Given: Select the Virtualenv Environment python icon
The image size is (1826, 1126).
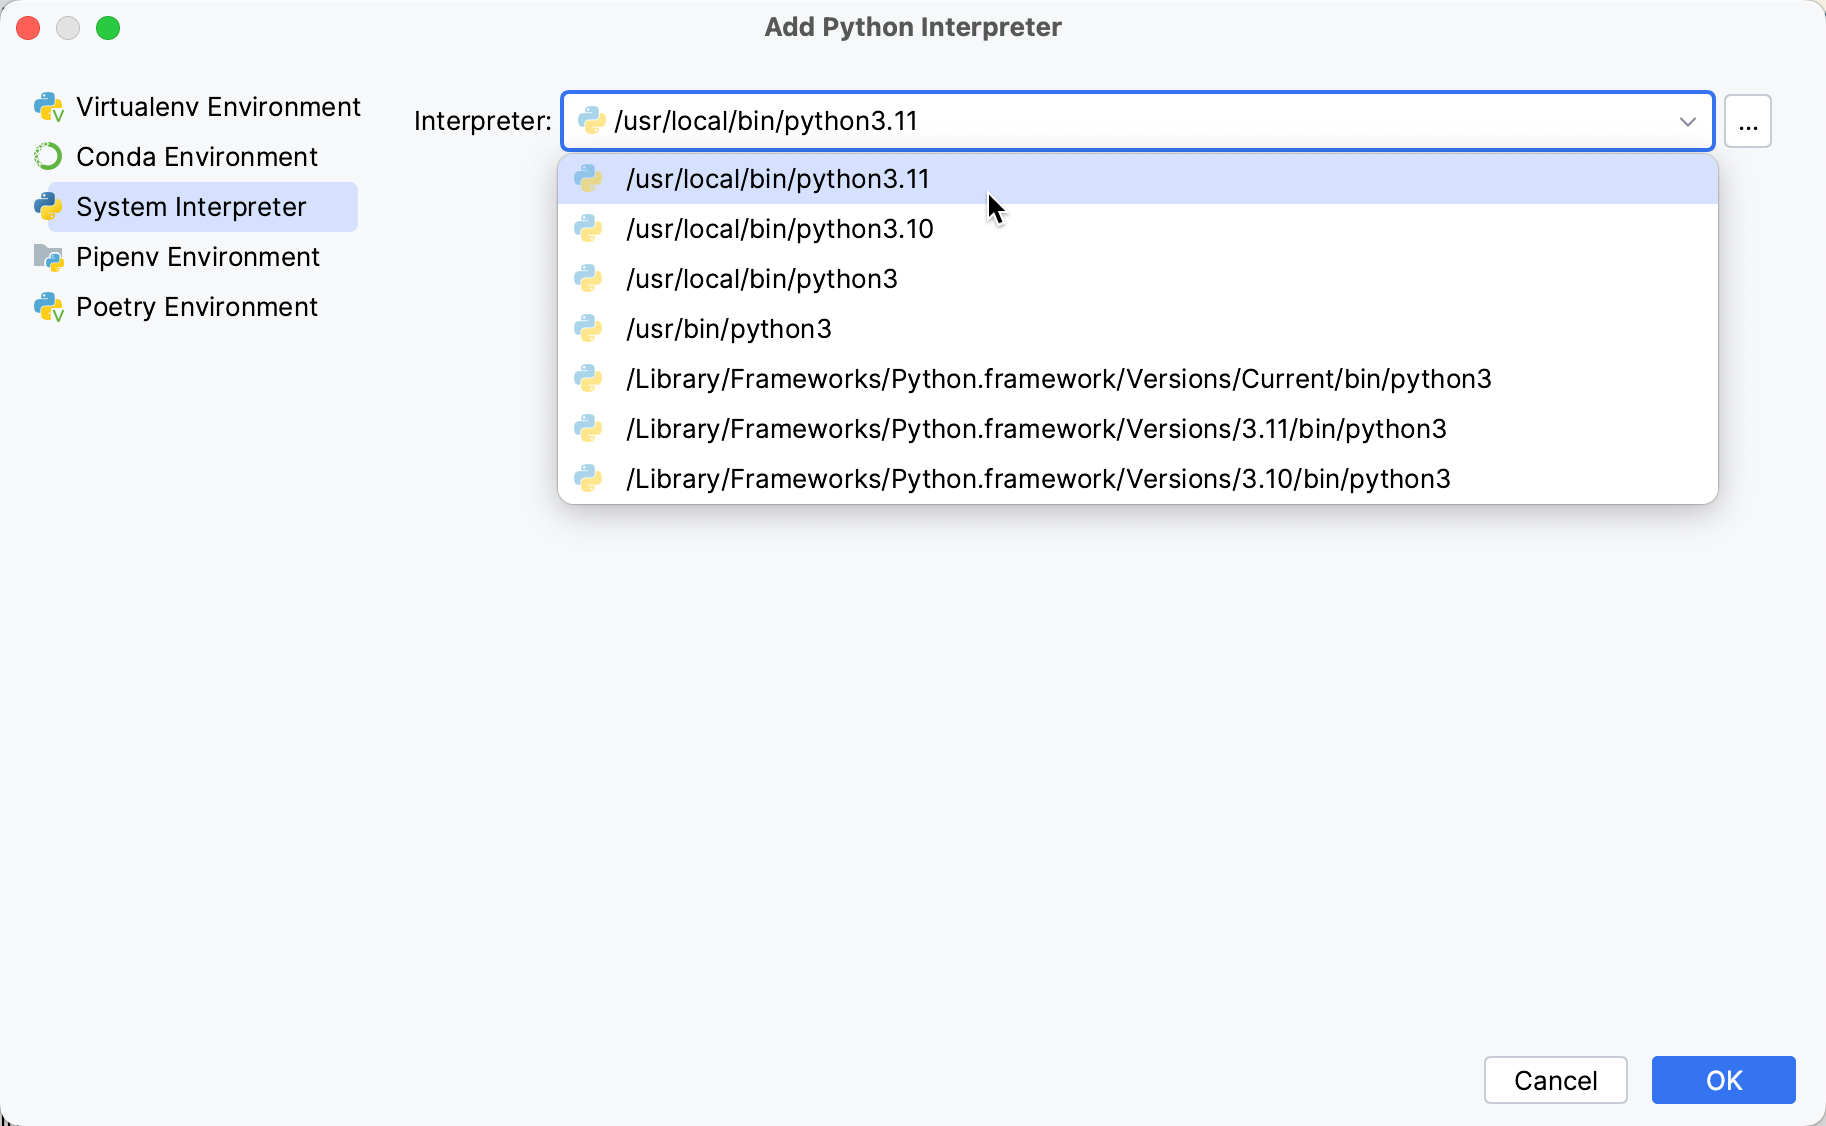Looking at the screenshot, I should 49,106.
